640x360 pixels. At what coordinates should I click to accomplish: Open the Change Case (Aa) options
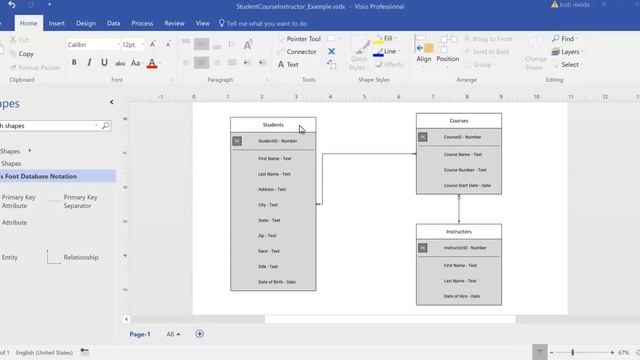(136, 63)
